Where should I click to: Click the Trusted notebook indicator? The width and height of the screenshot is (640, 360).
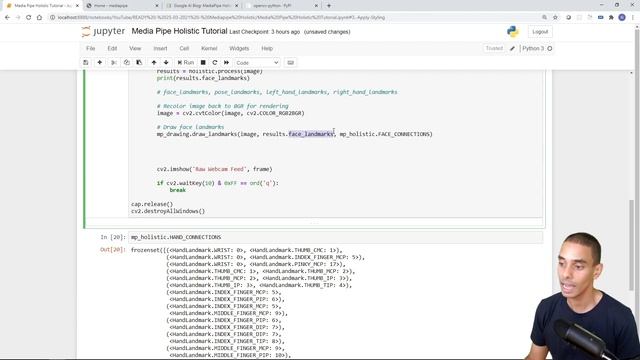494,48
